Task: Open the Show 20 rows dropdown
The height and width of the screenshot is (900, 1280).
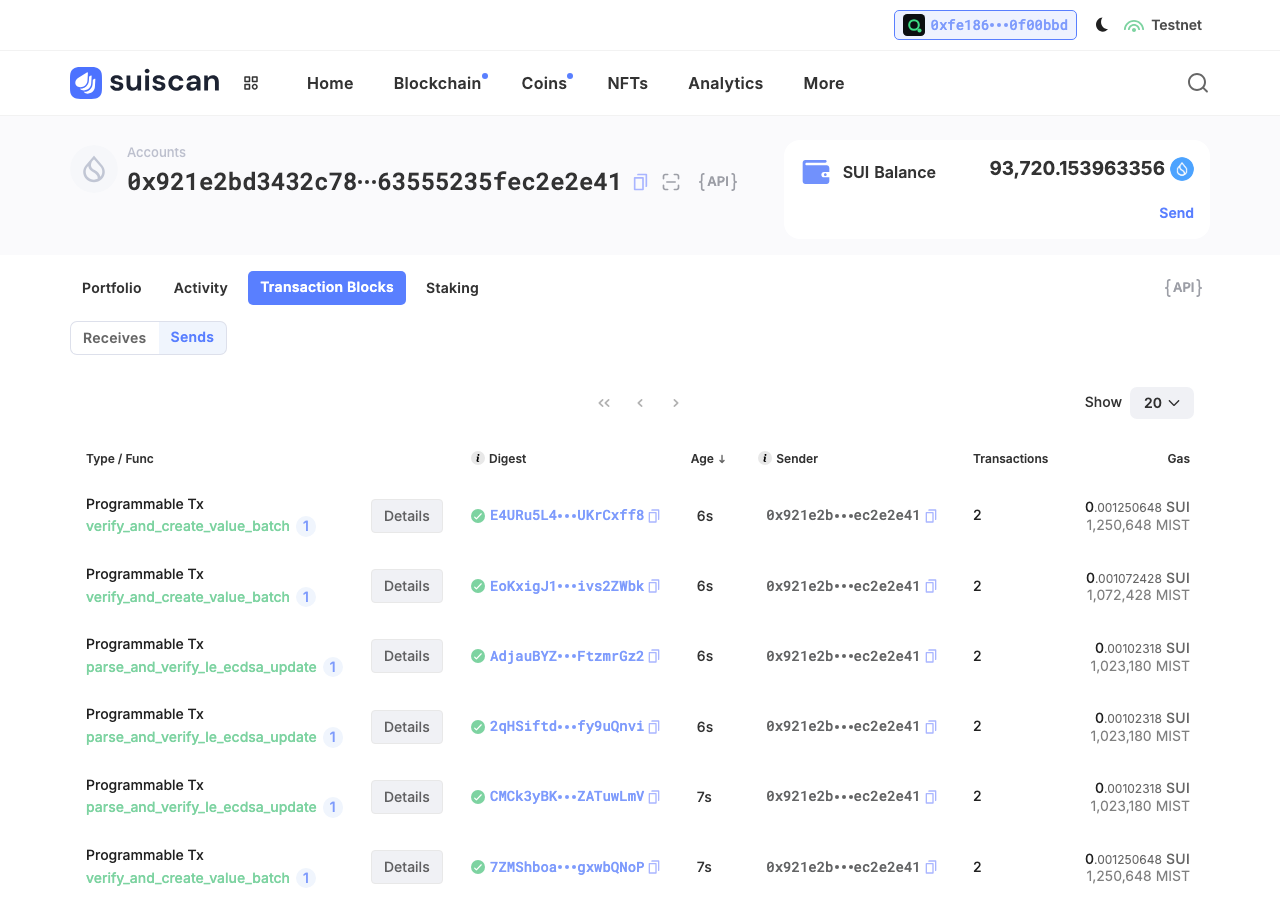Action: [1162, 403]
